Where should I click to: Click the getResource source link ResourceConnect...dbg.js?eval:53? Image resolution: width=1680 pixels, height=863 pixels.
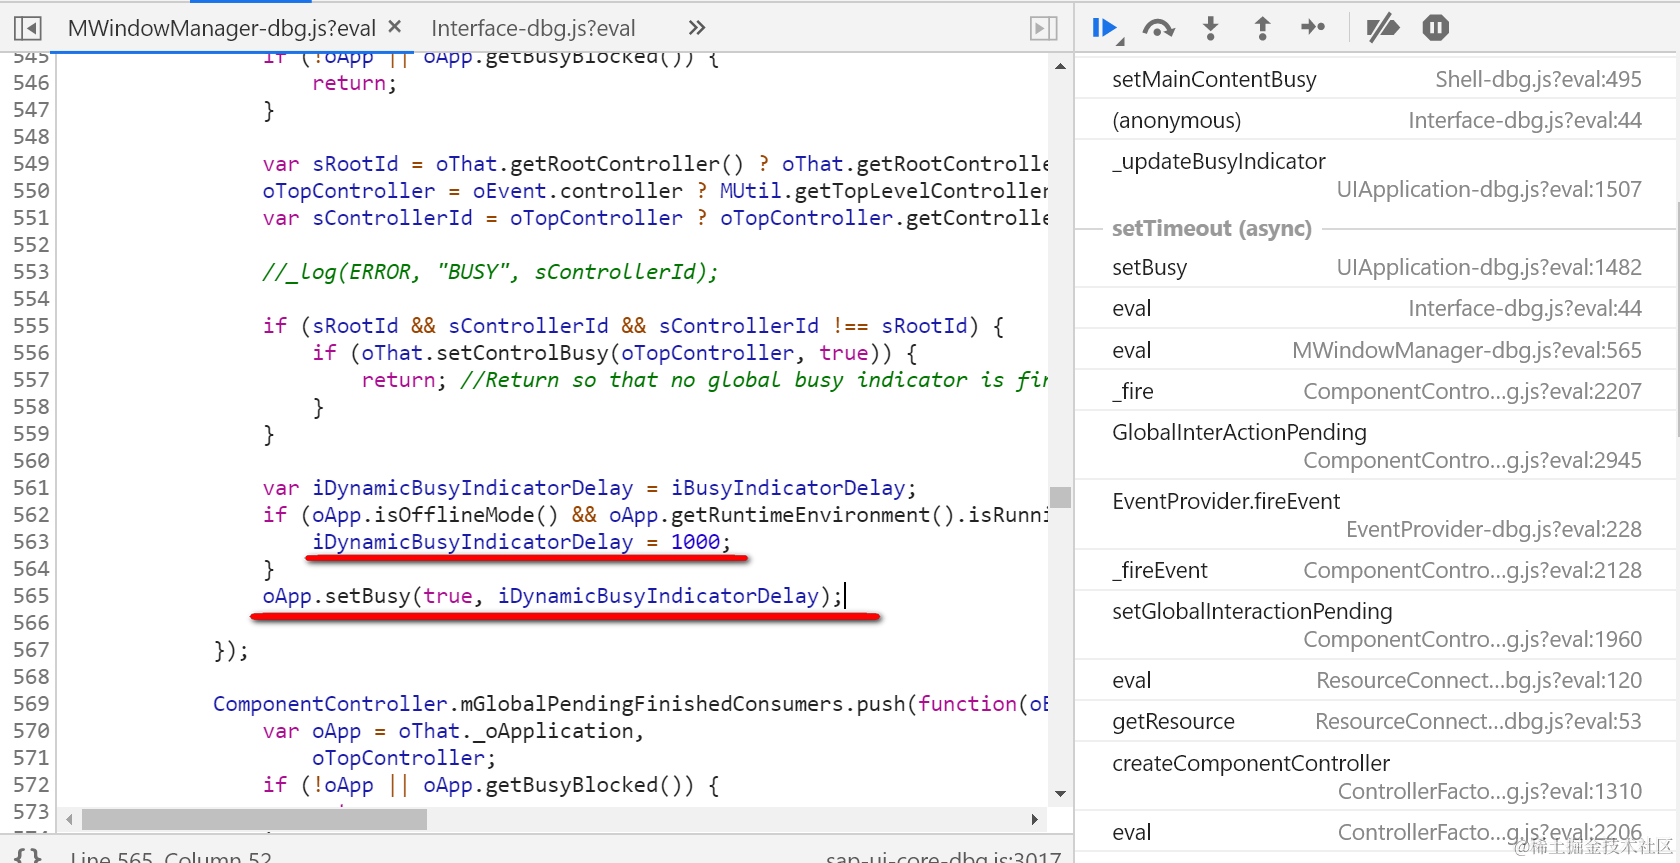tap(1478, 721)
